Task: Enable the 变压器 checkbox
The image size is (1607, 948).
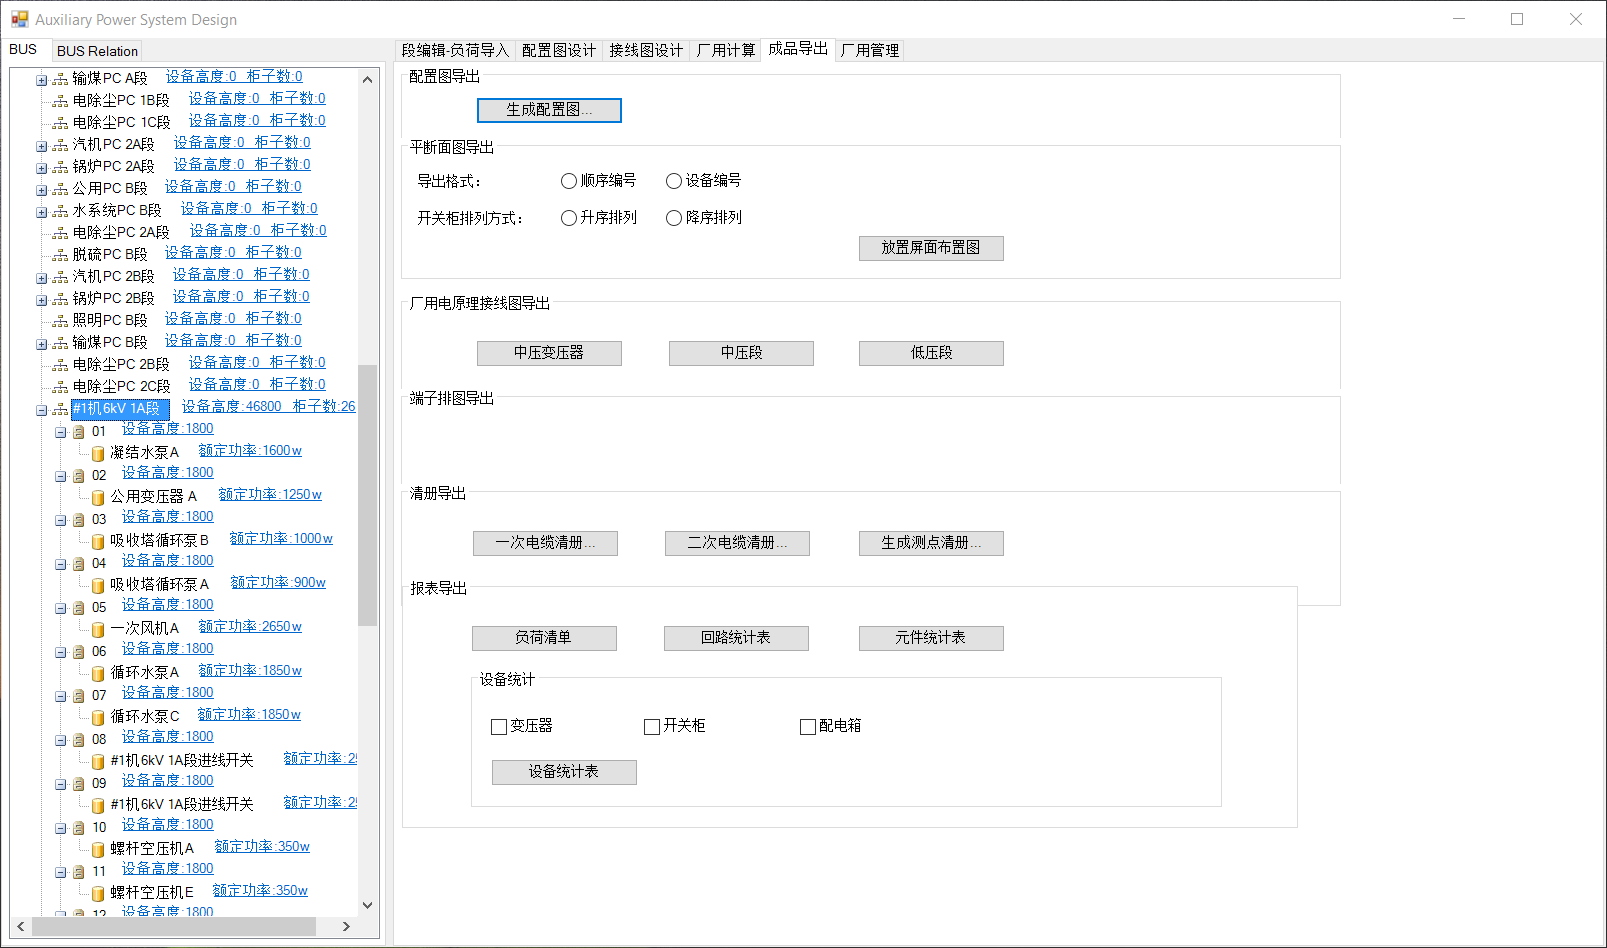Action: [499, 727]
